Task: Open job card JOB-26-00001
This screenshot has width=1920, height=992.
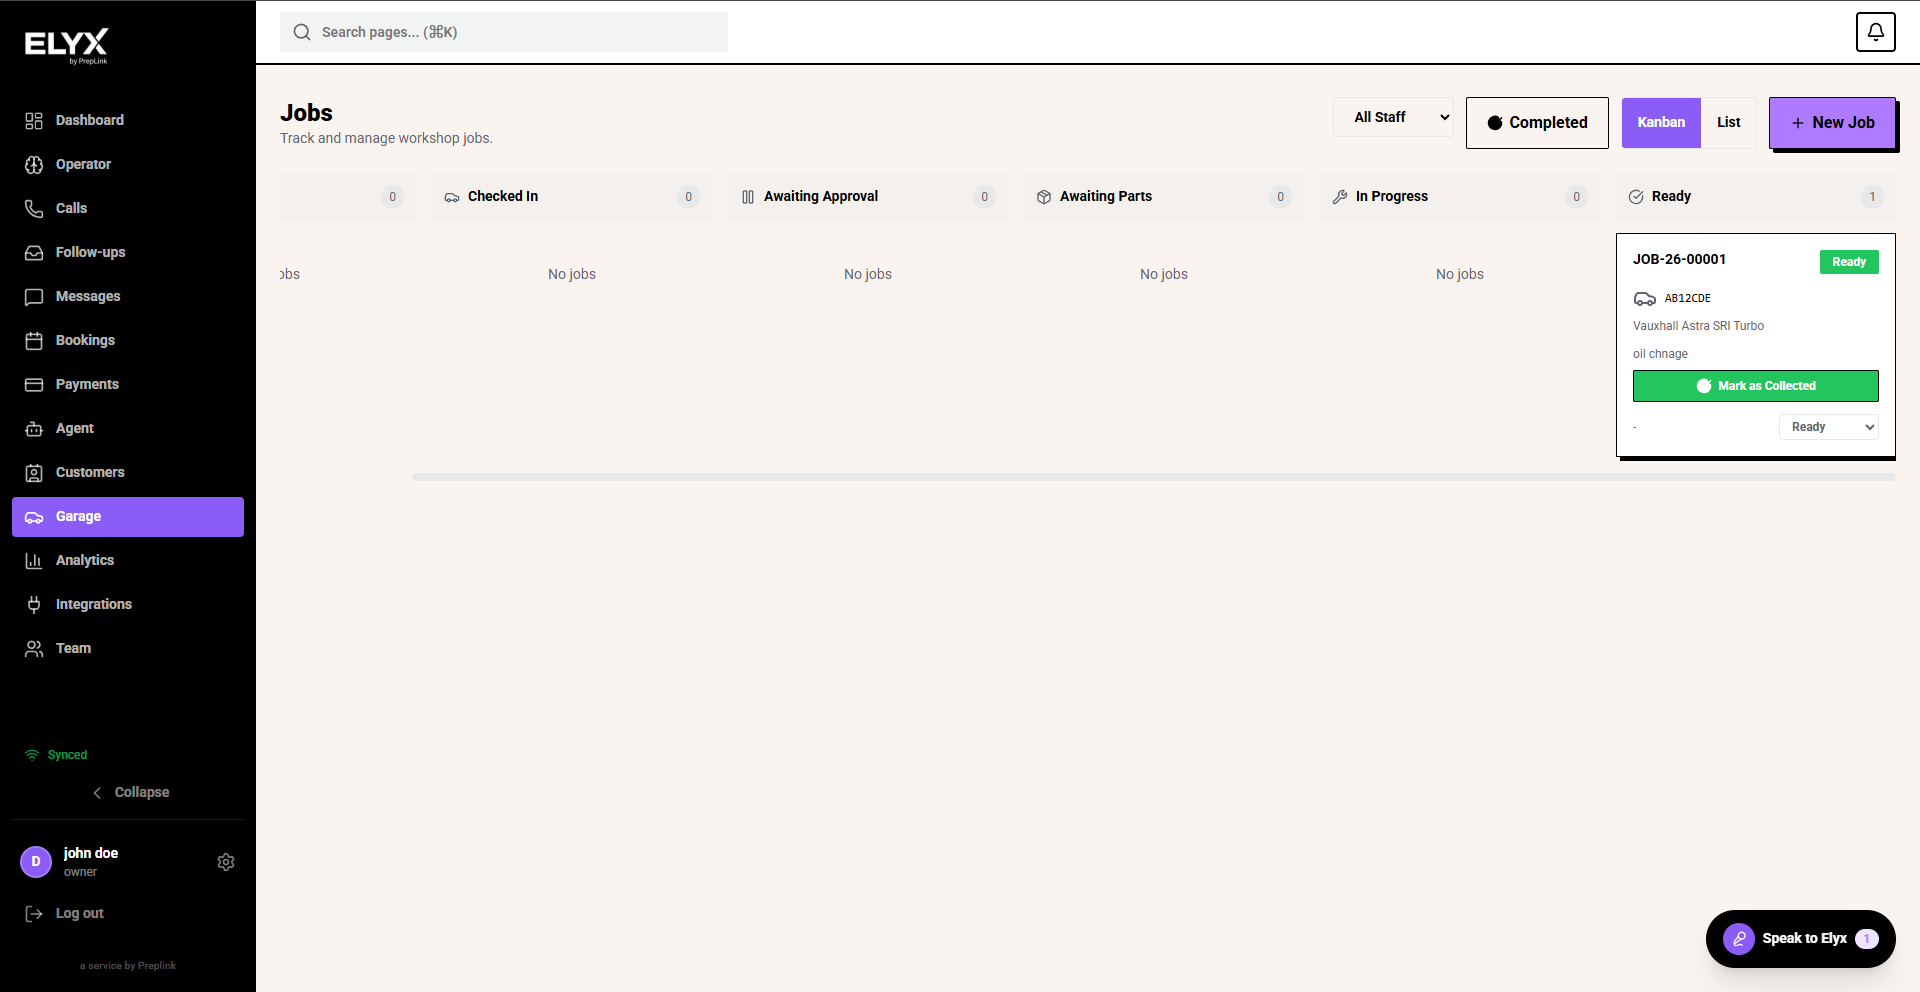Action: 1755,345
